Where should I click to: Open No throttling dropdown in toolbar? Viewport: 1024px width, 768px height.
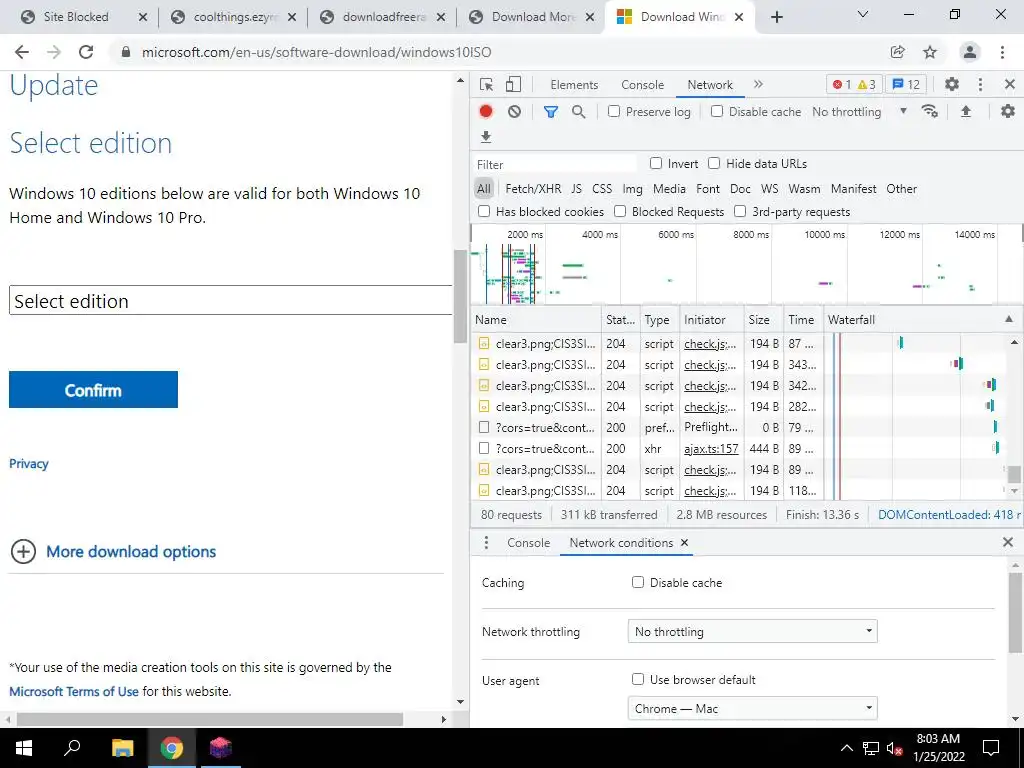[859, 112]
